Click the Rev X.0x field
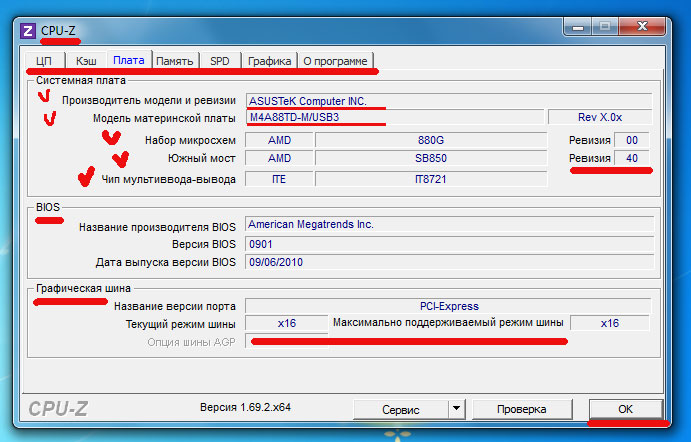The image size is (691, 442). click(600, 117)
